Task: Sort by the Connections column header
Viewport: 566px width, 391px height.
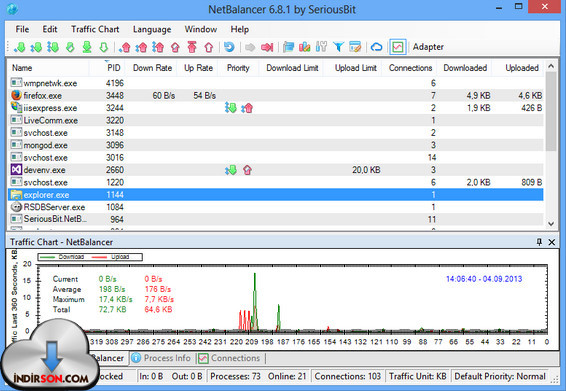Action: click(410, 68)
